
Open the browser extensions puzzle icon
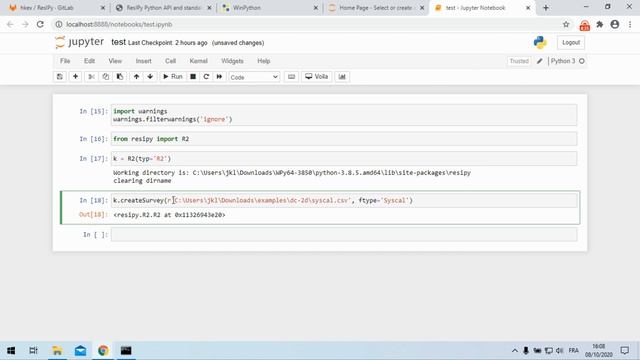pos(600,24)
